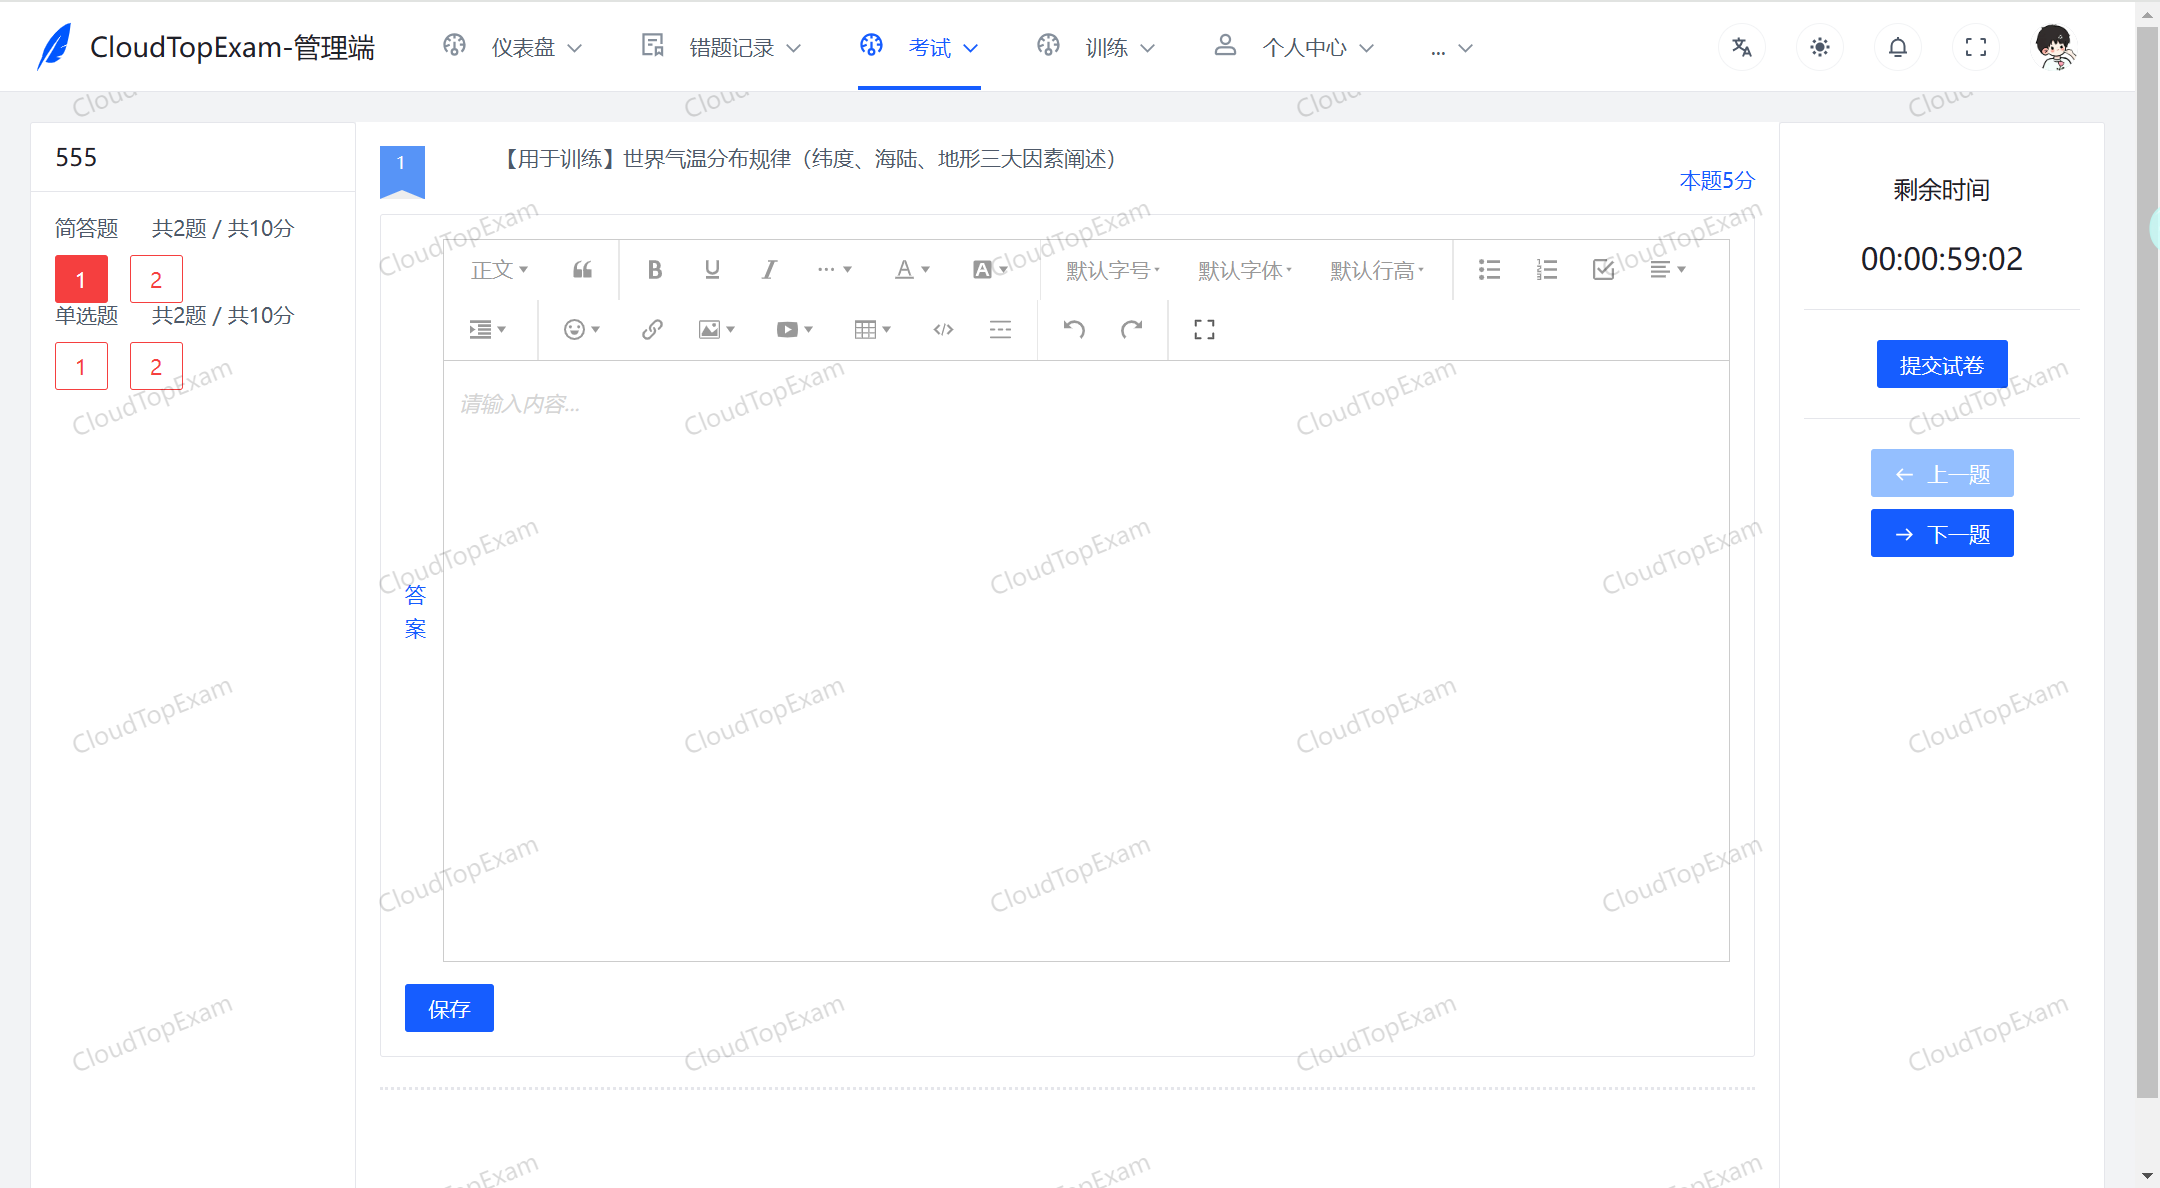Image resolution: width=2160 pixels, height=1188 pixels.
Task: Undo the last edit in the editor
Action: coord(1074,329)
